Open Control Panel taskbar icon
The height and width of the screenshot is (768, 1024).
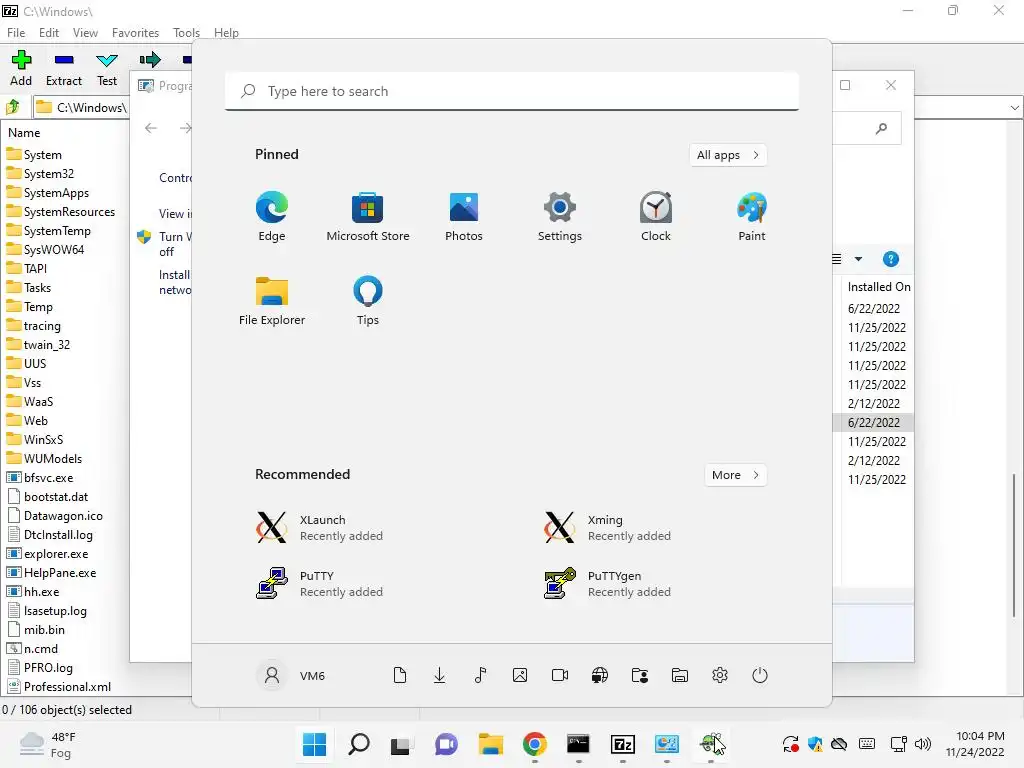667,744
